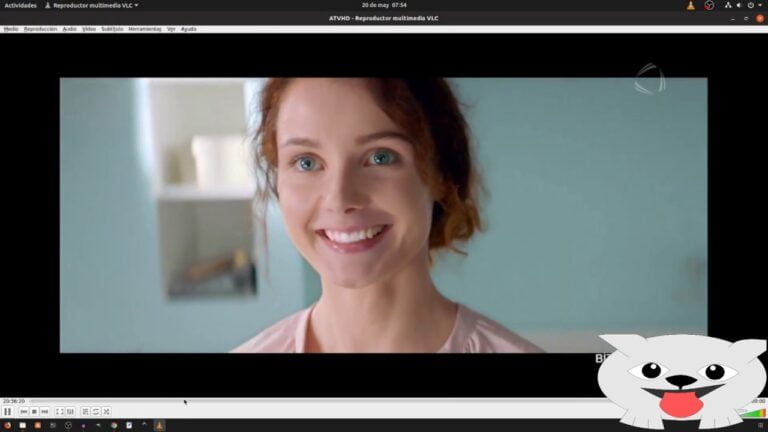Viewport: 768px width, 432px height.
Task: Open the date and time clock
Action: [384, 5]
